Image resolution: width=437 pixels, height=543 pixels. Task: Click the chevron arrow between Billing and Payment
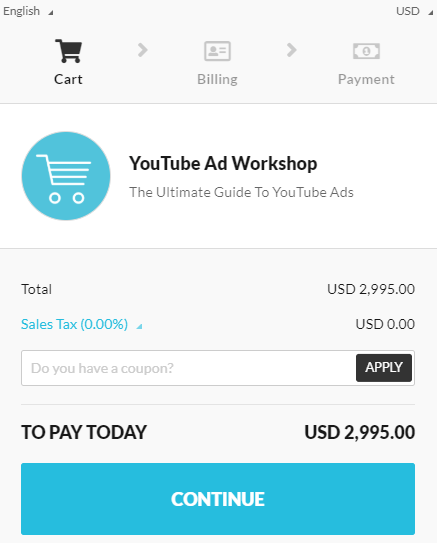(x=292, y=50)
